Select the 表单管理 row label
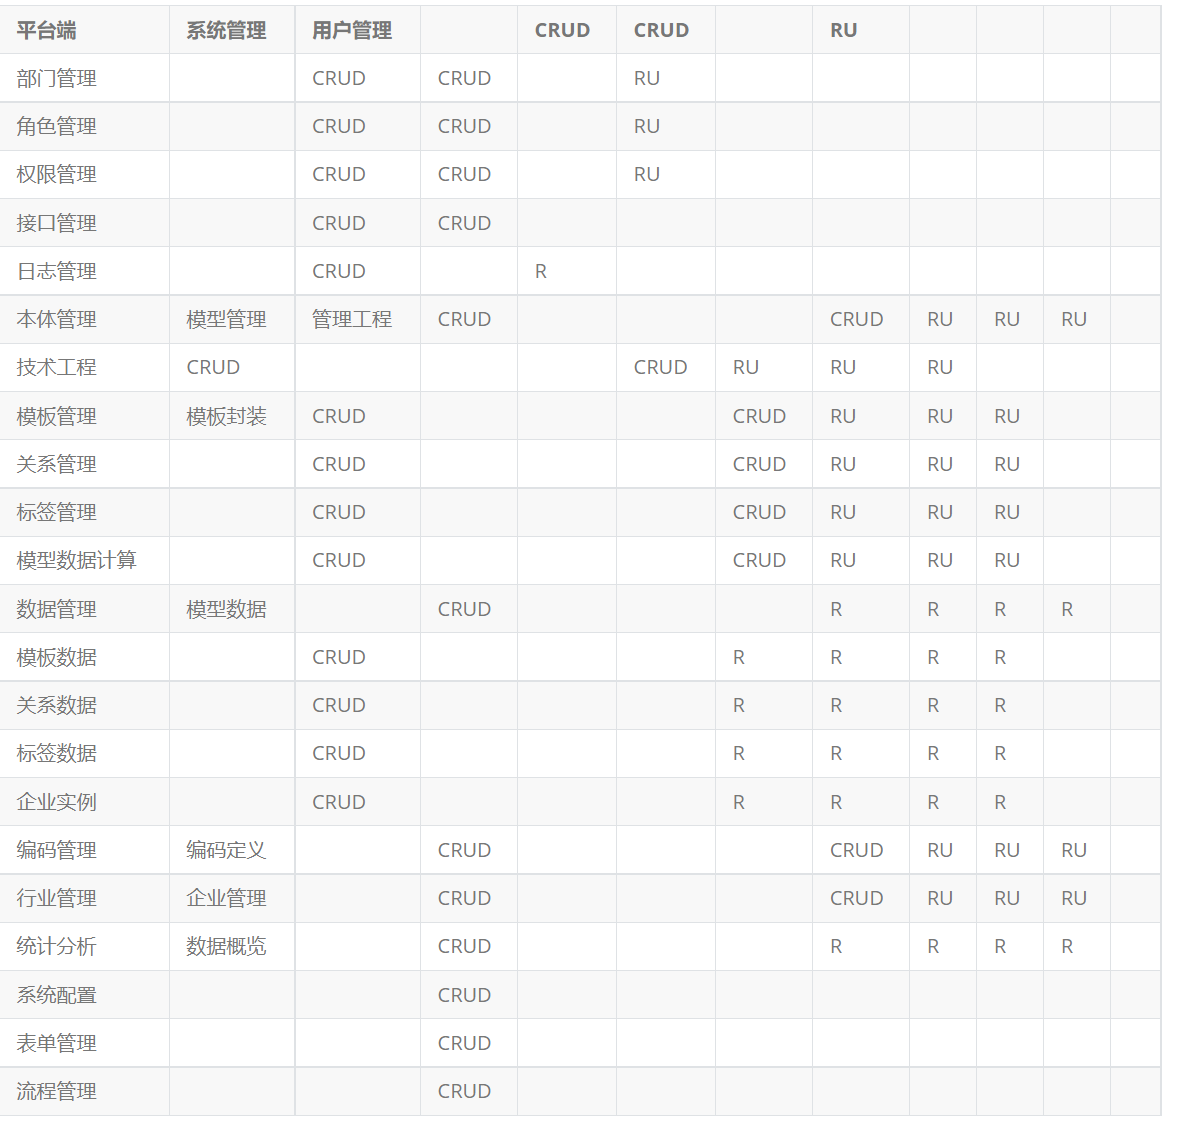Screen dimensions: 1179x1142 point(56,1043)
